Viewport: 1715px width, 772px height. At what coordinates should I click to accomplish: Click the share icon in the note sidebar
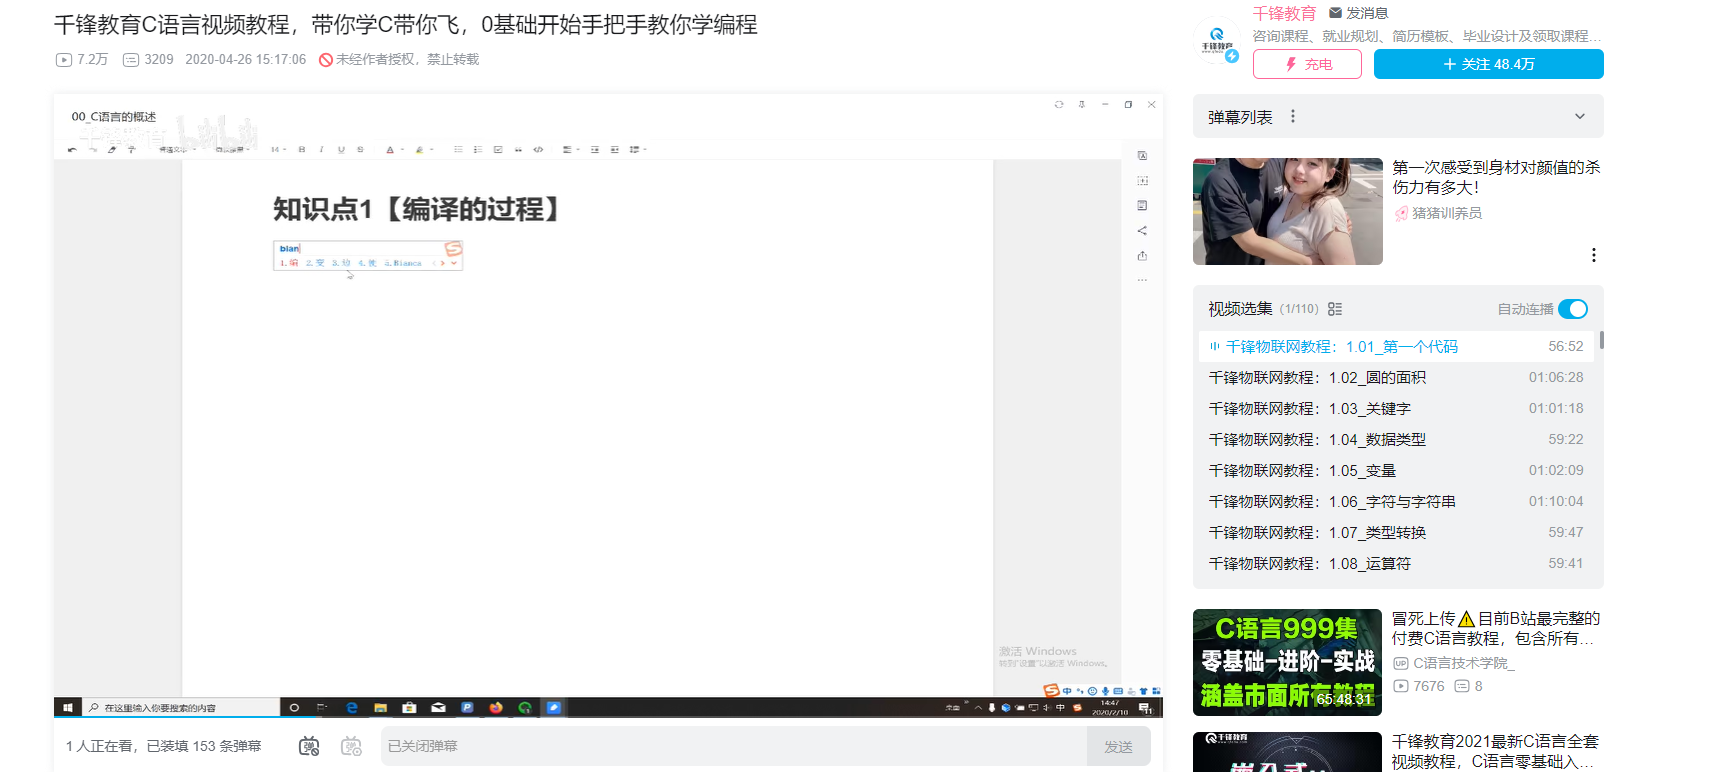click(1142, 231)
